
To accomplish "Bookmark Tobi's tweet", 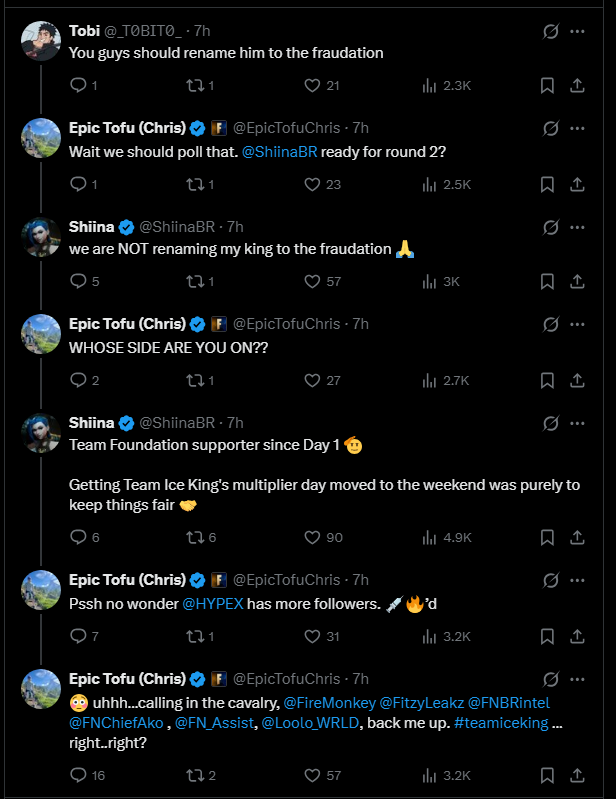I will (547, 87).
